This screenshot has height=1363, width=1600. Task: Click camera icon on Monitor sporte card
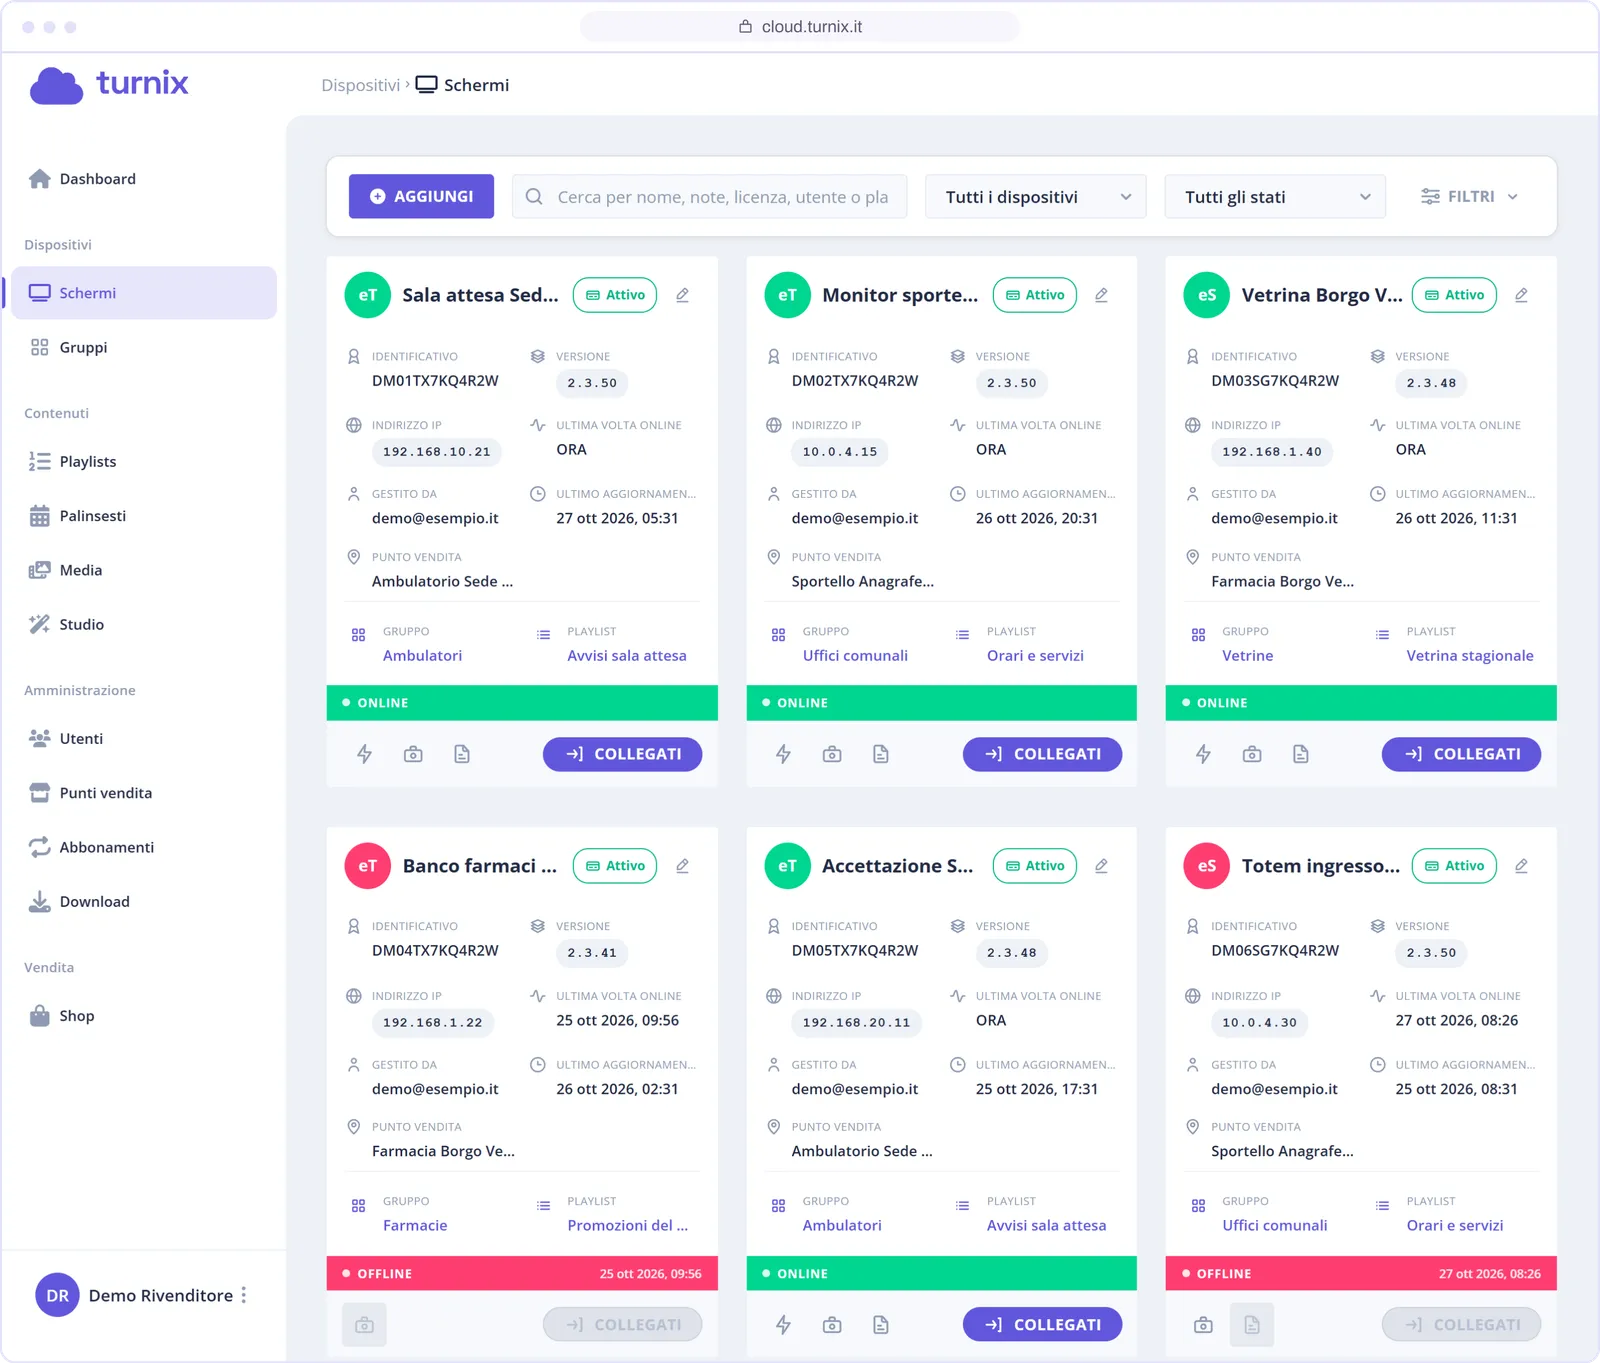click(x=832, y=754)
